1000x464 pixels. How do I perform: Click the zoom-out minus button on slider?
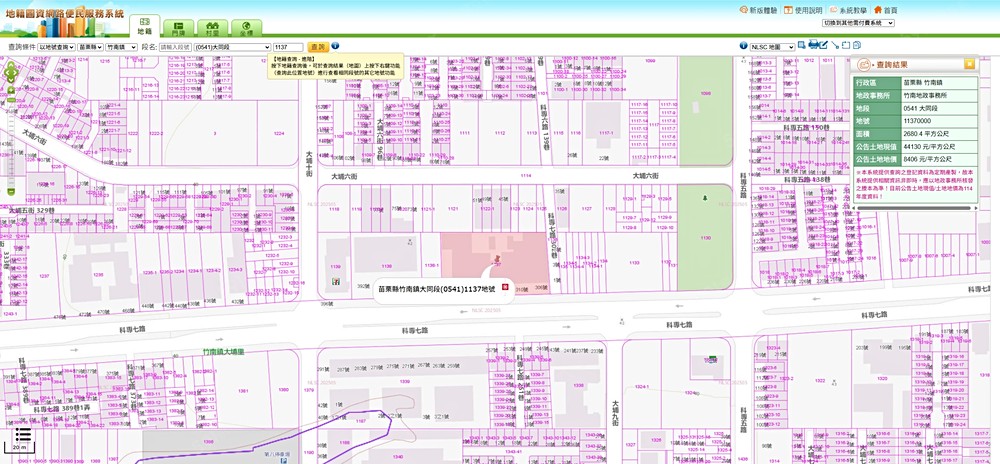(x=11, y=190)
